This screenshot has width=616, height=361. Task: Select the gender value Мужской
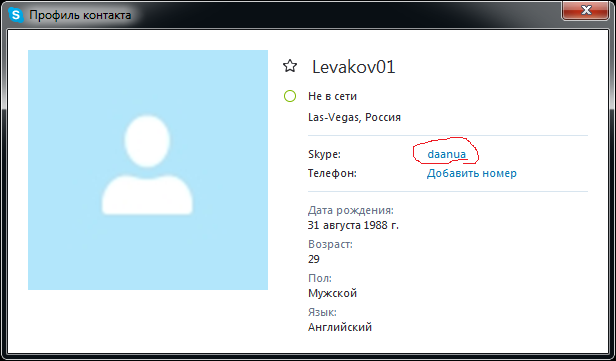pyautogui.click(x=332, y=293)
